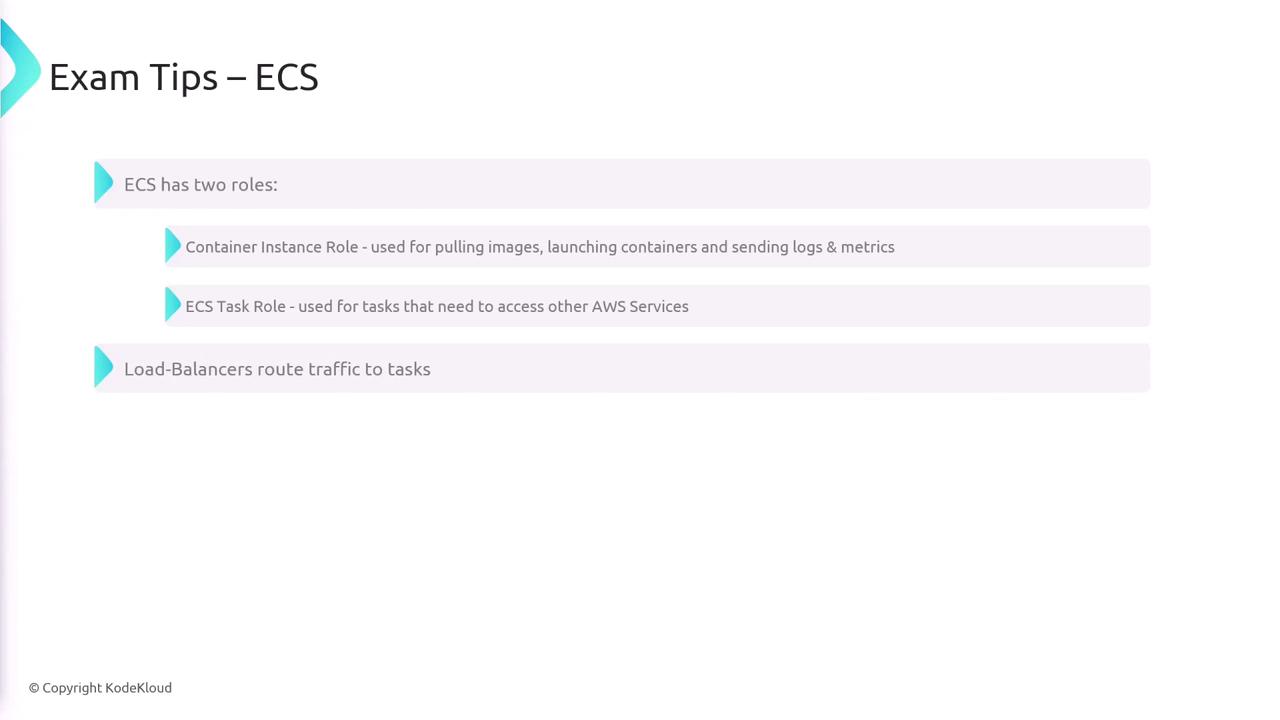1280x720 pixels.
Task: Click the "ECS Task Role" phrase
Action: coord(235,307)
